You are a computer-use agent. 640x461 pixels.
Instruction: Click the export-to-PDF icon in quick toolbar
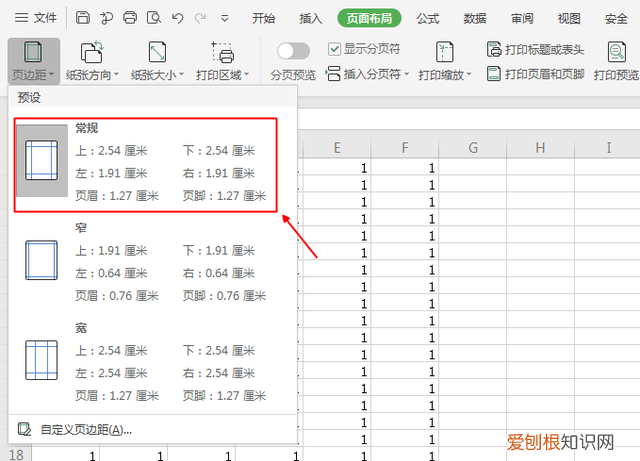pos(107,18)
